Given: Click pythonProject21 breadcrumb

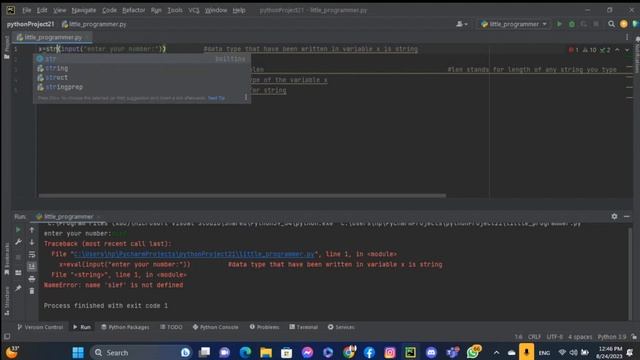Looking at the screenshot, I should [x=30, y=24].
